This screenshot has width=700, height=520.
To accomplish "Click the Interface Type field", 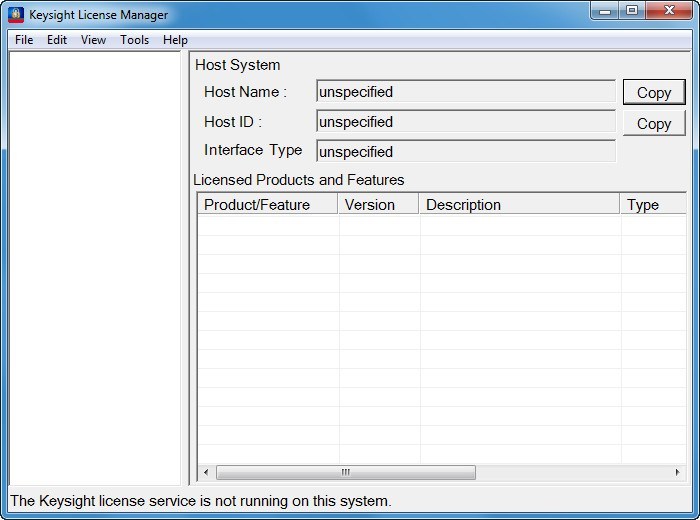I will pyautogui.click(x=466, y=152).
